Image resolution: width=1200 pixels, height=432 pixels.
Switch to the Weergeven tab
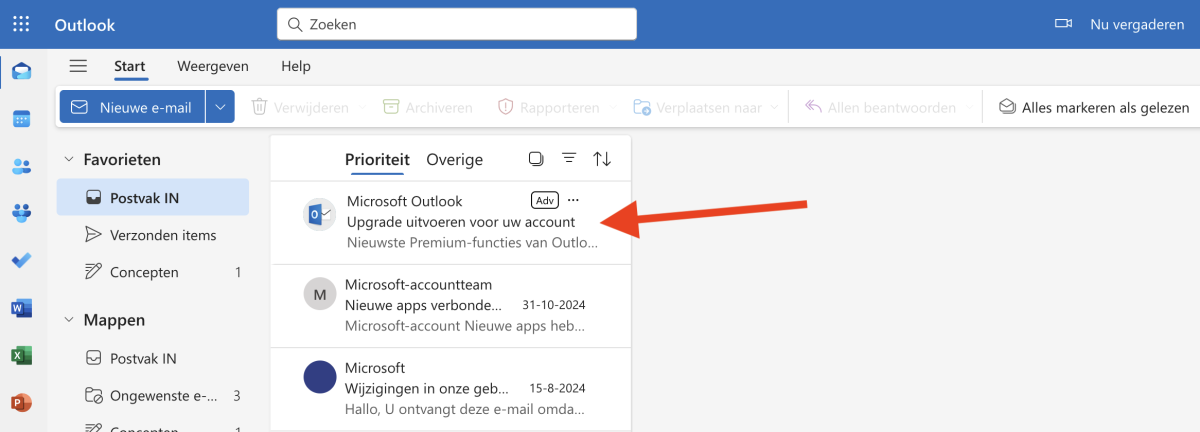coord(213,66)
